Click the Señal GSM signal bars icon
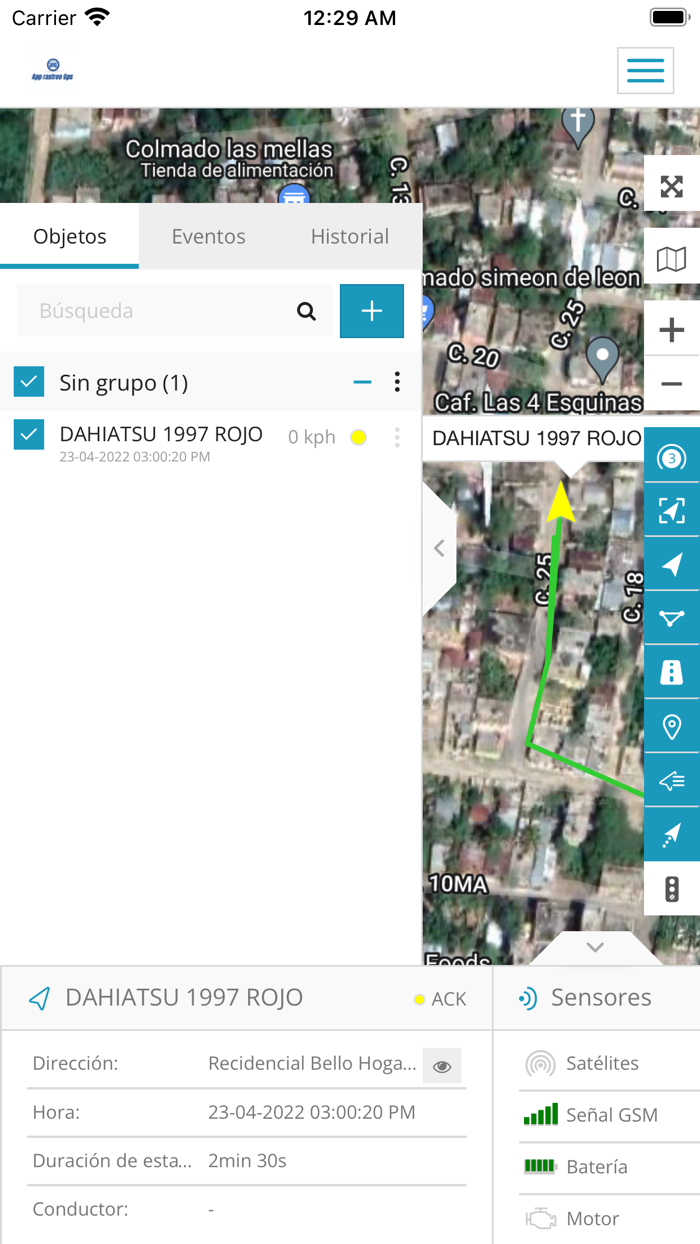700x1244 pixels. 541,1114
